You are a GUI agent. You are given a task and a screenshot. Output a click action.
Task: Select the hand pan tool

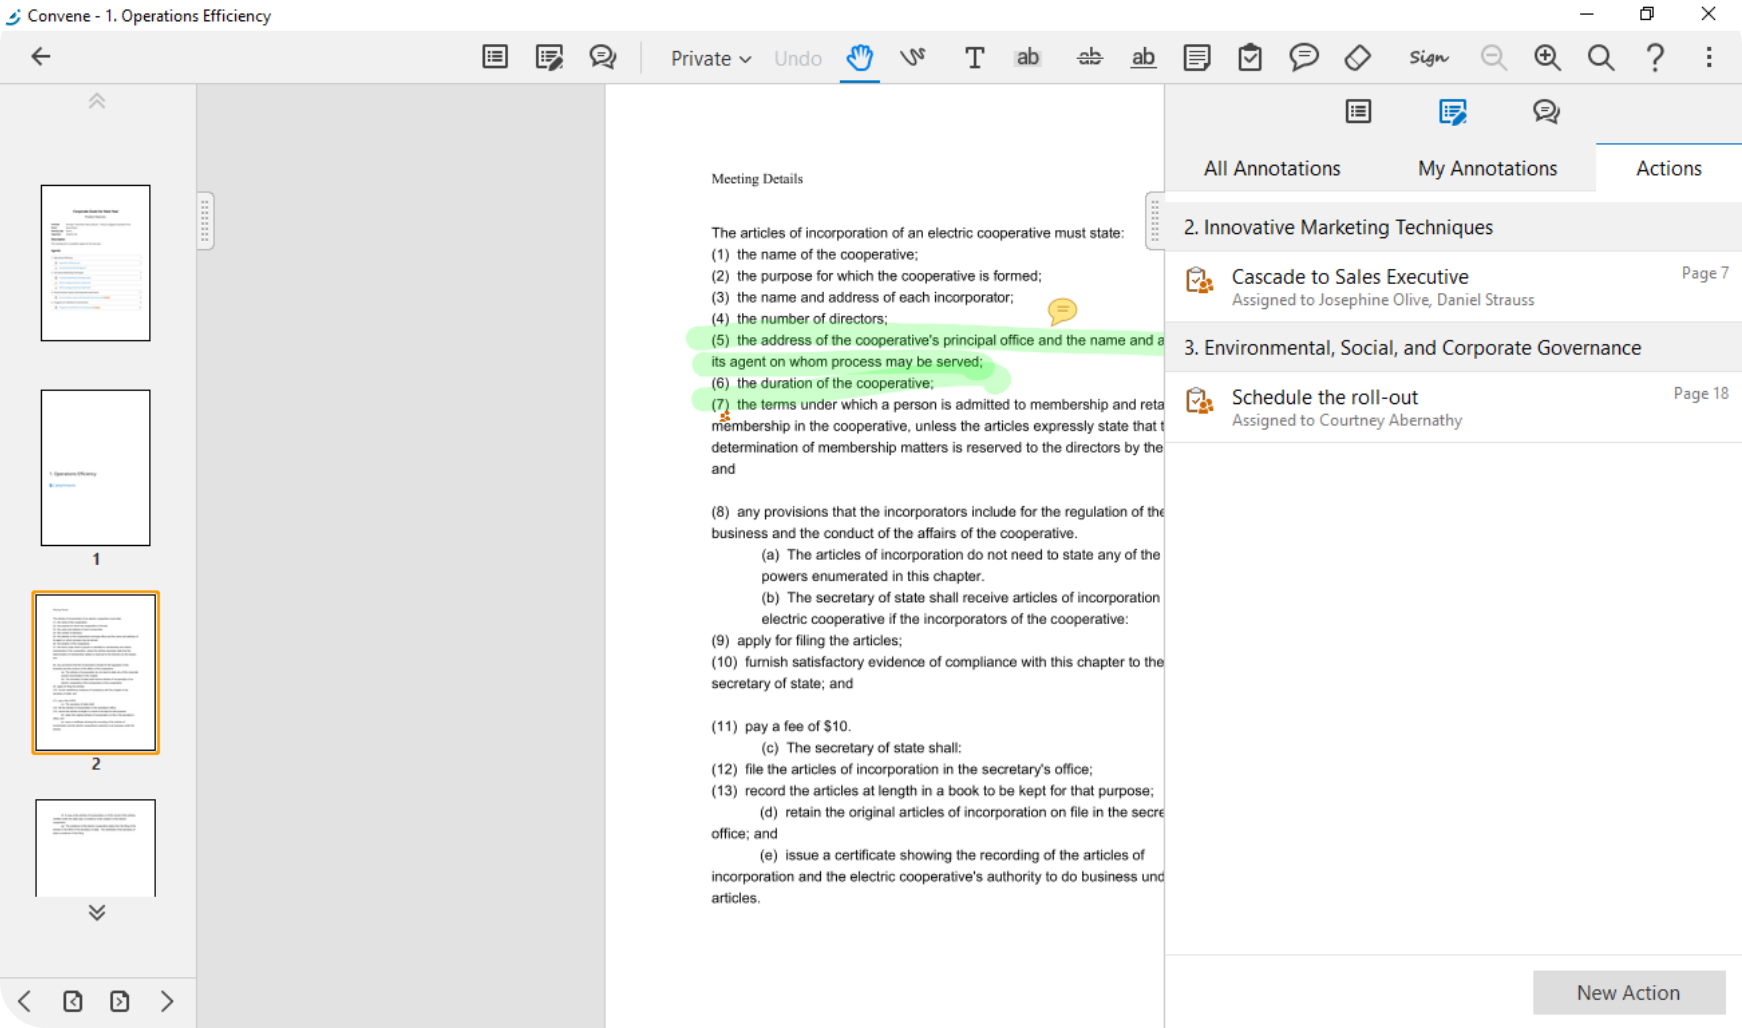tap(859, 58)
